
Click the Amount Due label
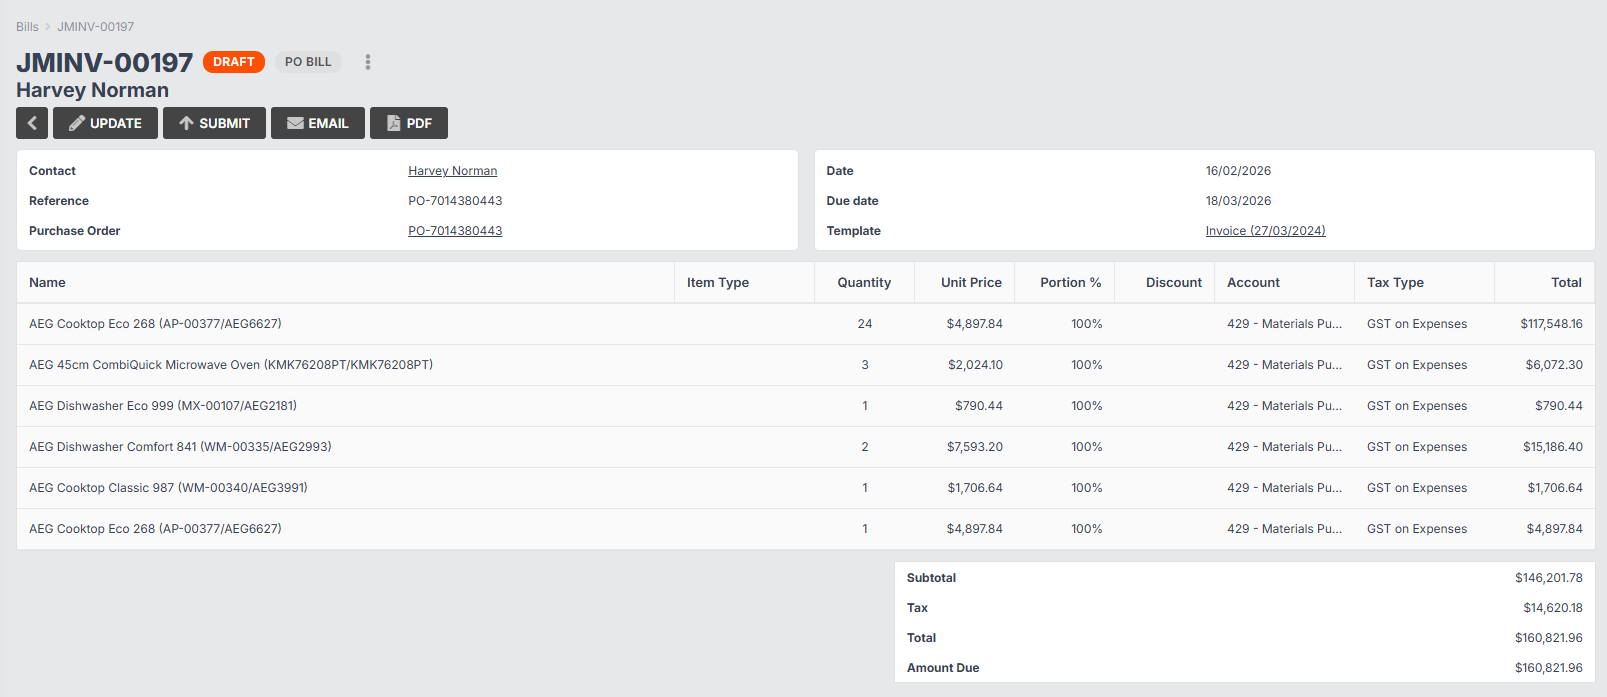coord(943,668)
